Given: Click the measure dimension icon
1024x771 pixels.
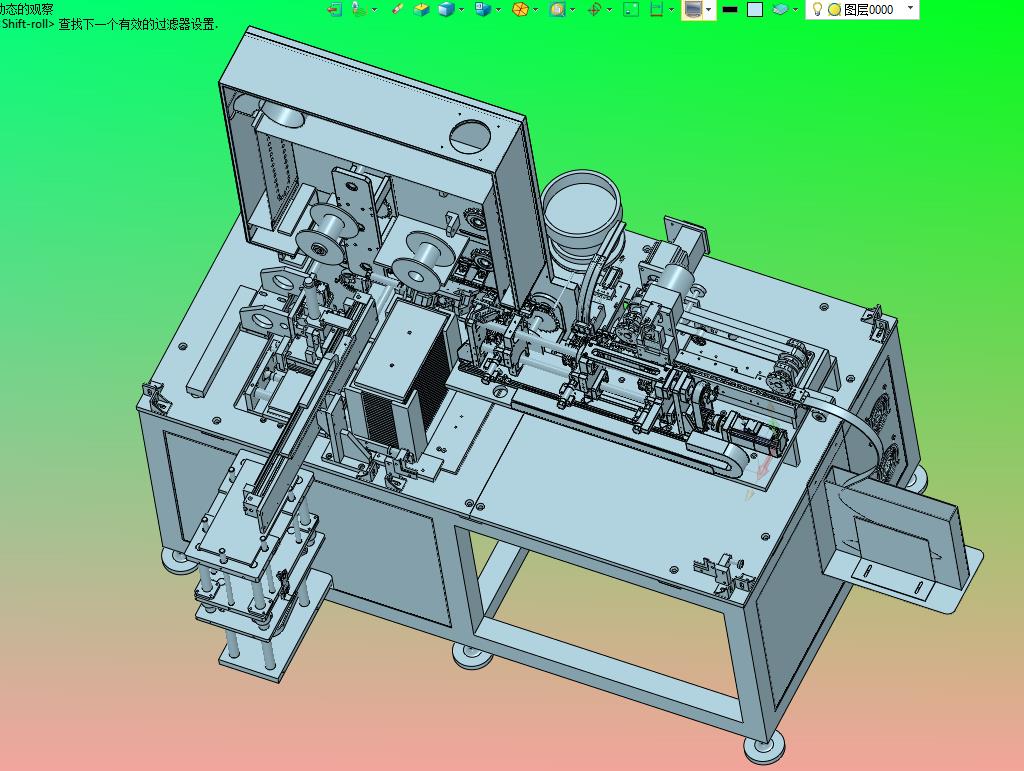Looking at the screenshot, I should [x=656, y=9].
